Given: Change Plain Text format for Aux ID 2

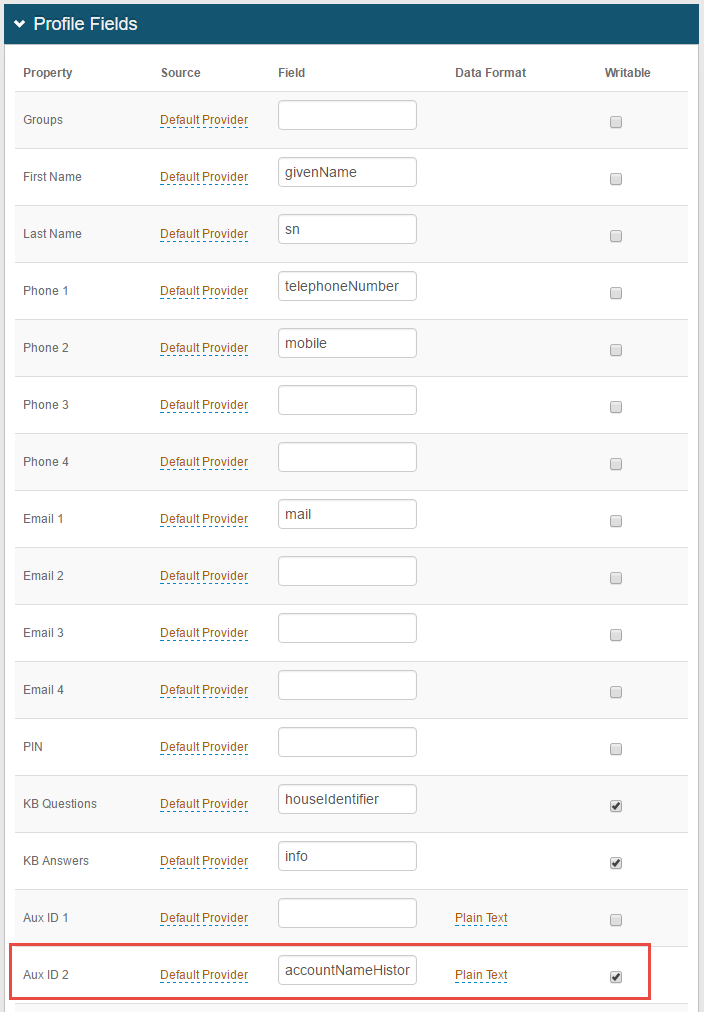Looking at the screenshot, I should tap(481, 975).
